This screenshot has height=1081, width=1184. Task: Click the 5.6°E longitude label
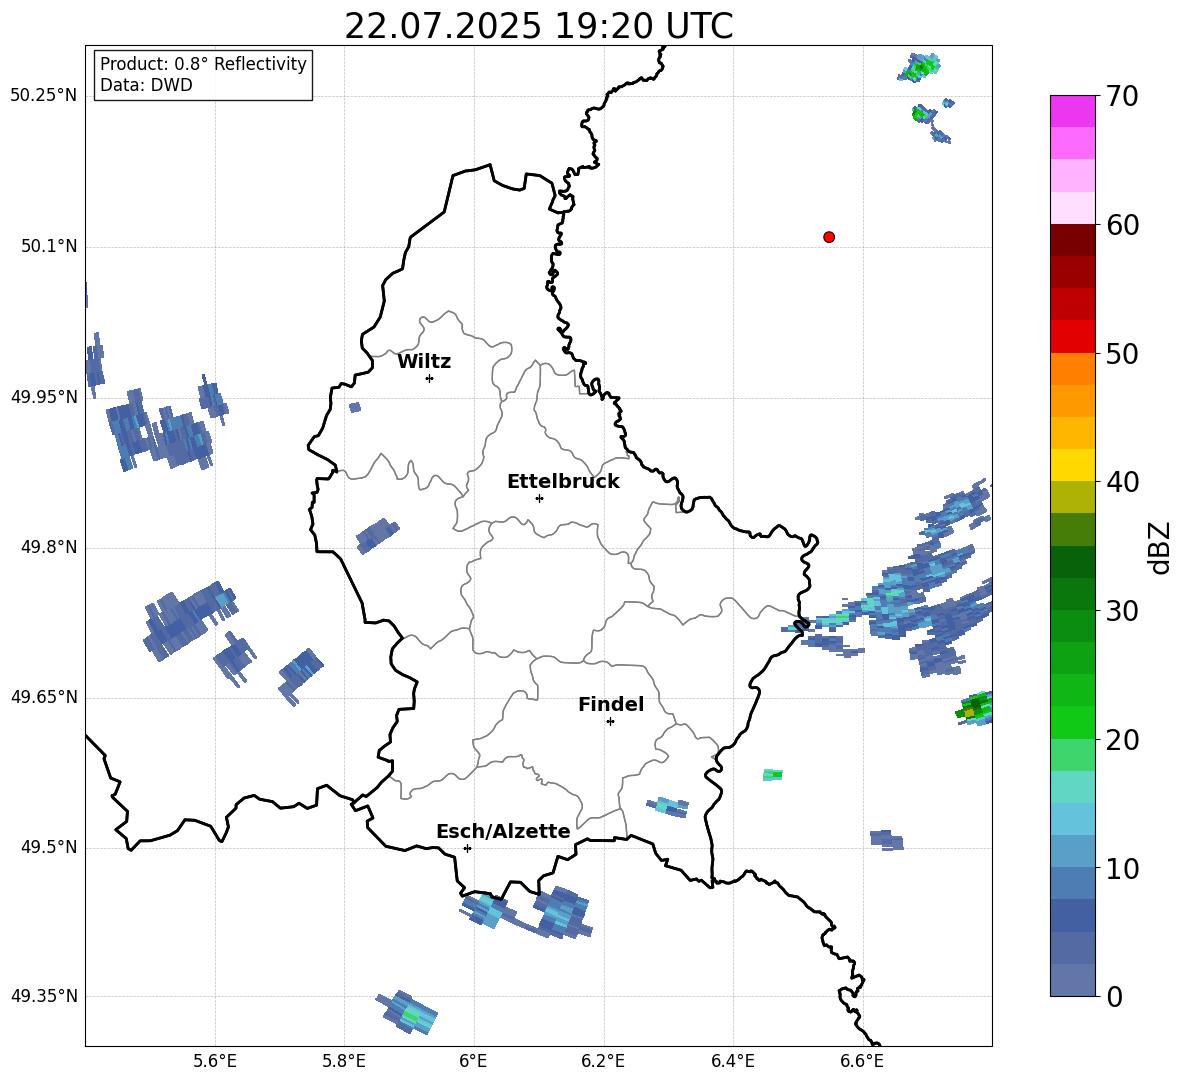214,1061
